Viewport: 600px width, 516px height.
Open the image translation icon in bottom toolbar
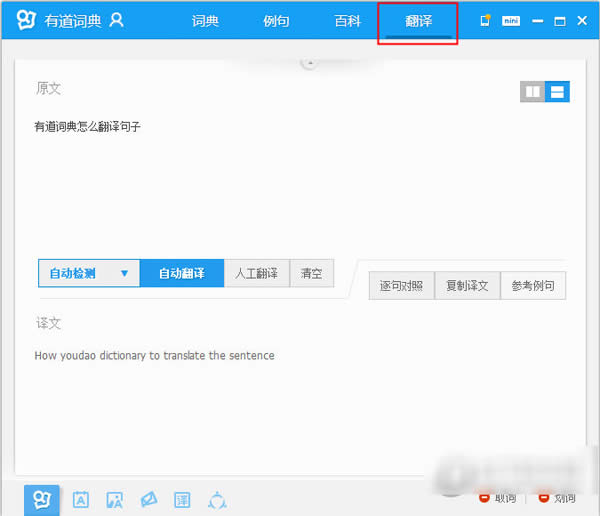(x=114, y=500)
